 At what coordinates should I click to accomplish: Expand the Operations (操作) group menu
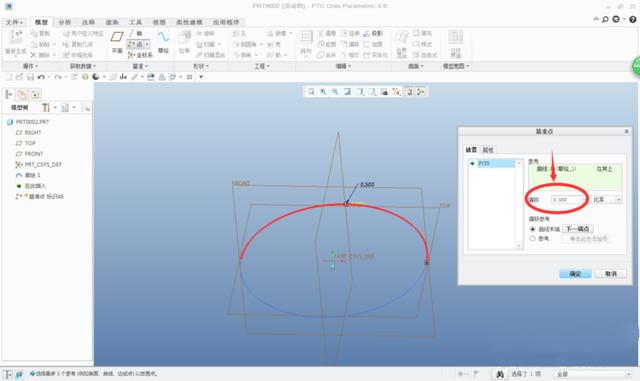pyautogui.click(x=31, y=66)
